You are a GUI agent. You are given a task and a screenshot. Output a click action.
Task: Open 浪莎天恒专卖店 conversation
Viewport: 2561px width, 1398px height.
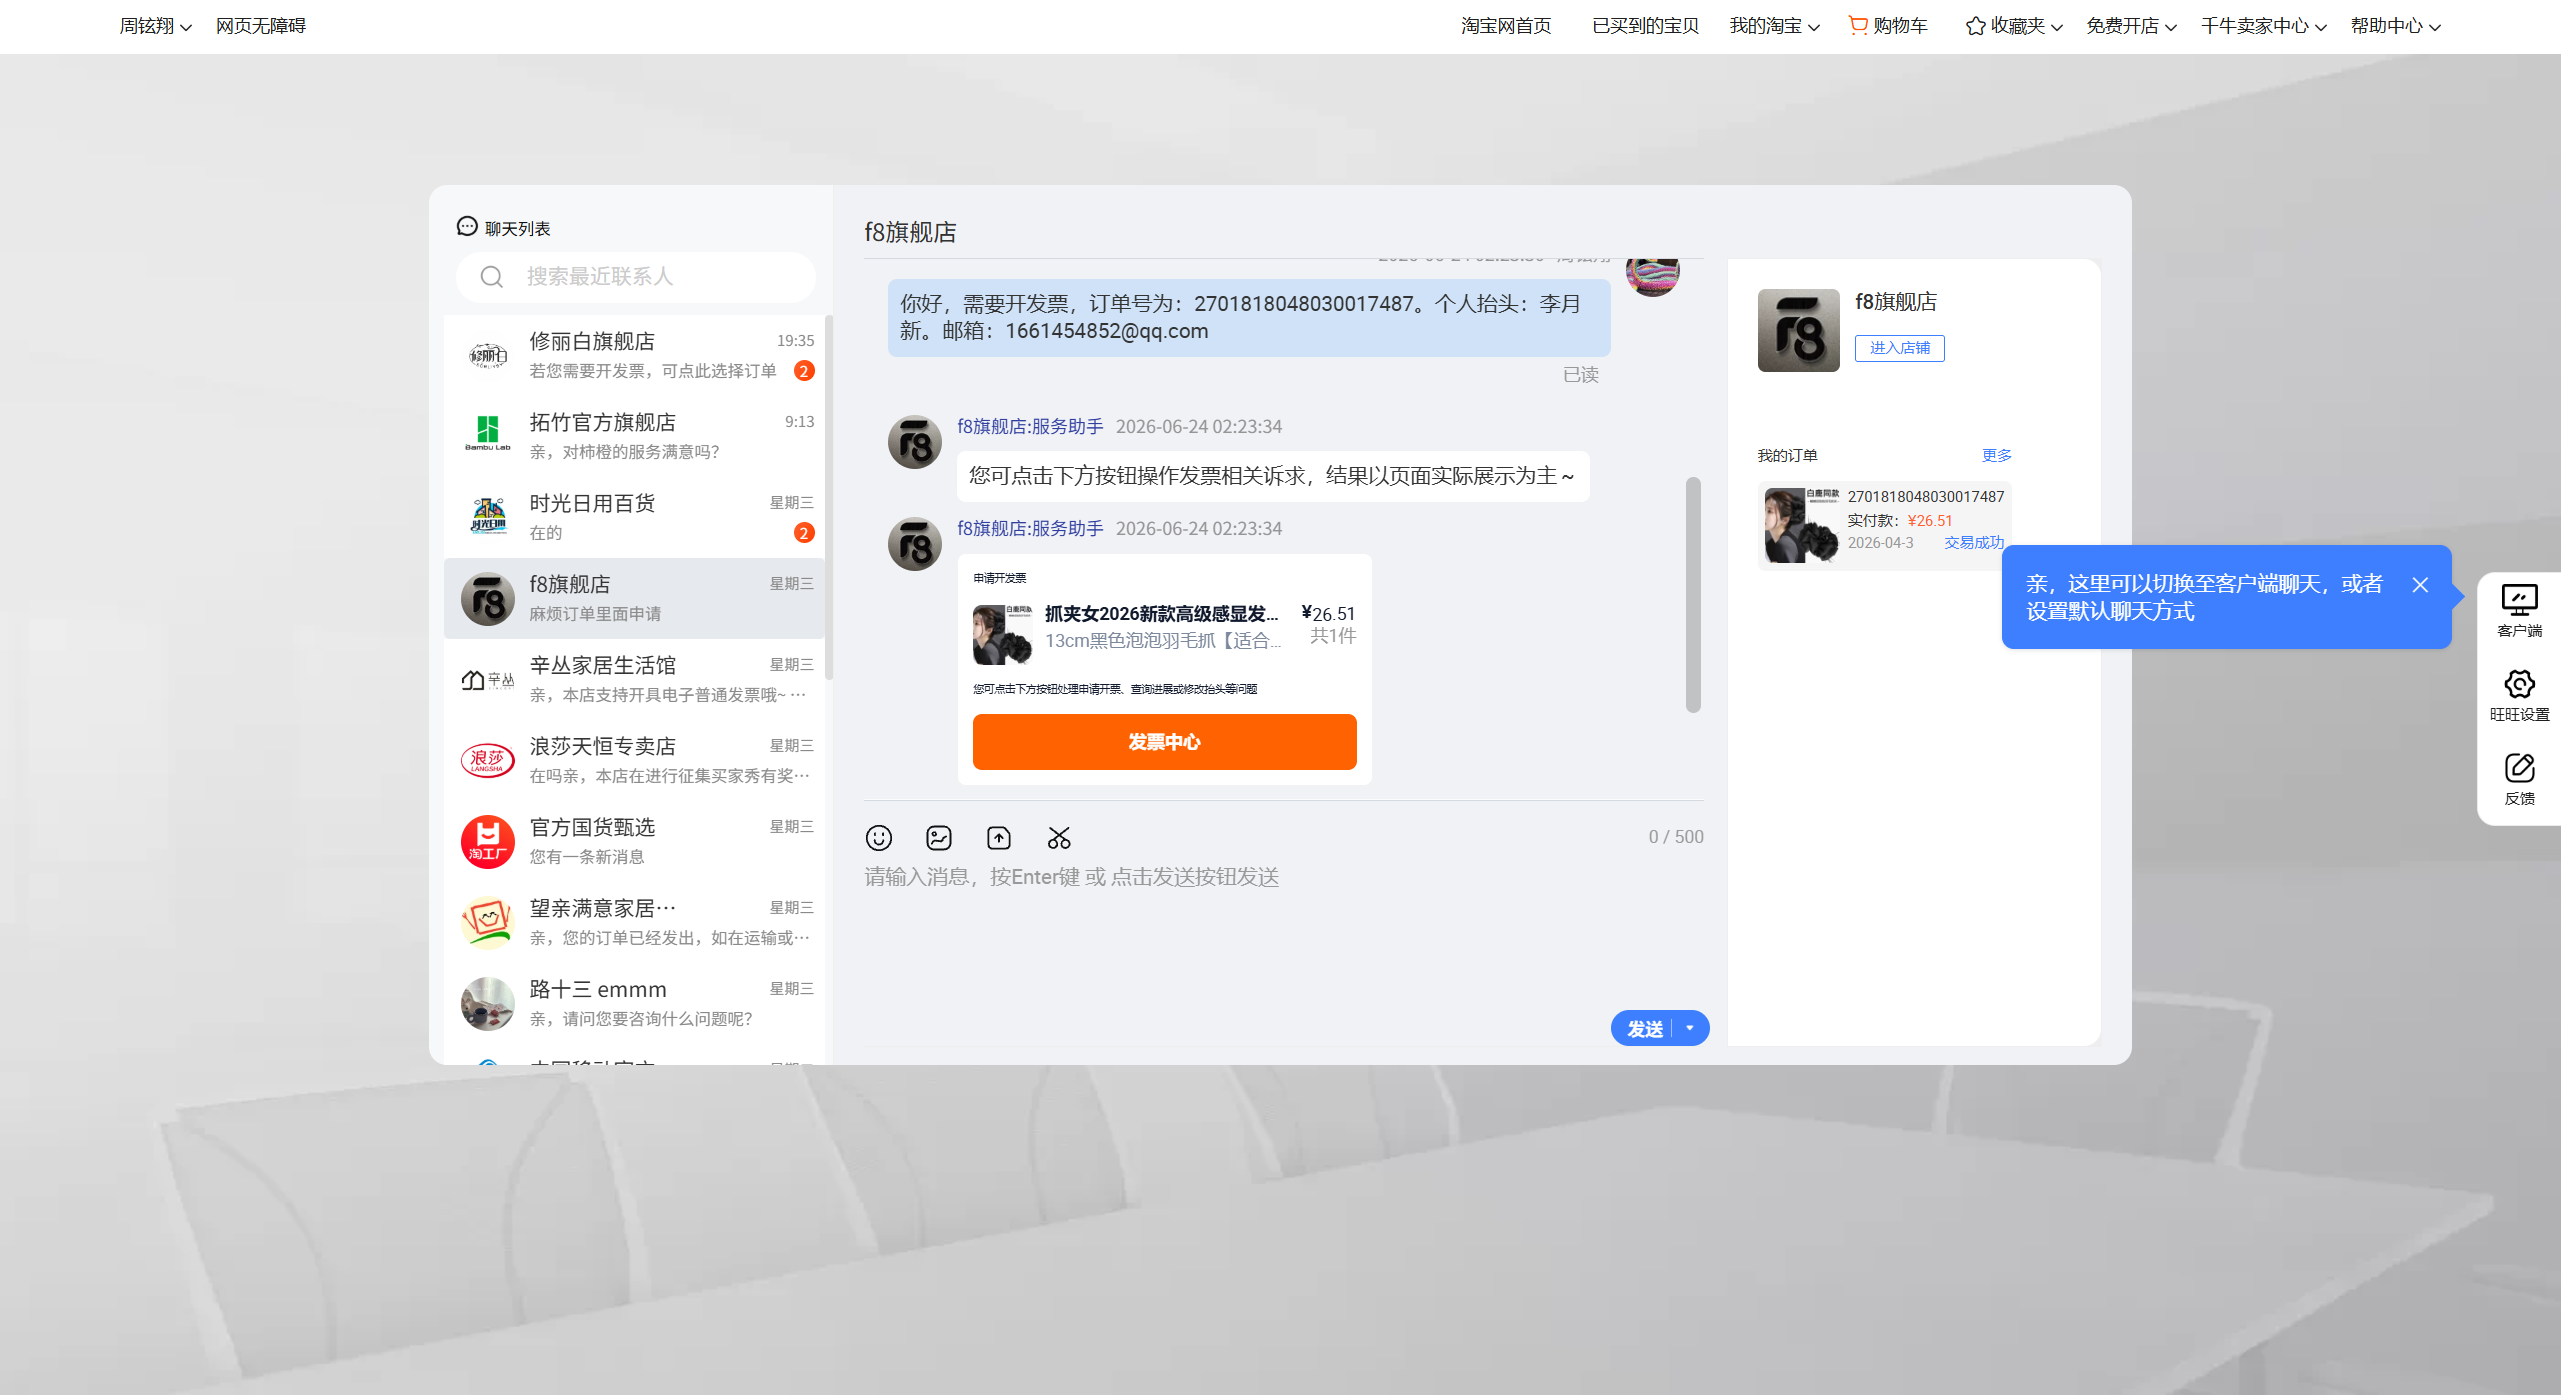635,761
